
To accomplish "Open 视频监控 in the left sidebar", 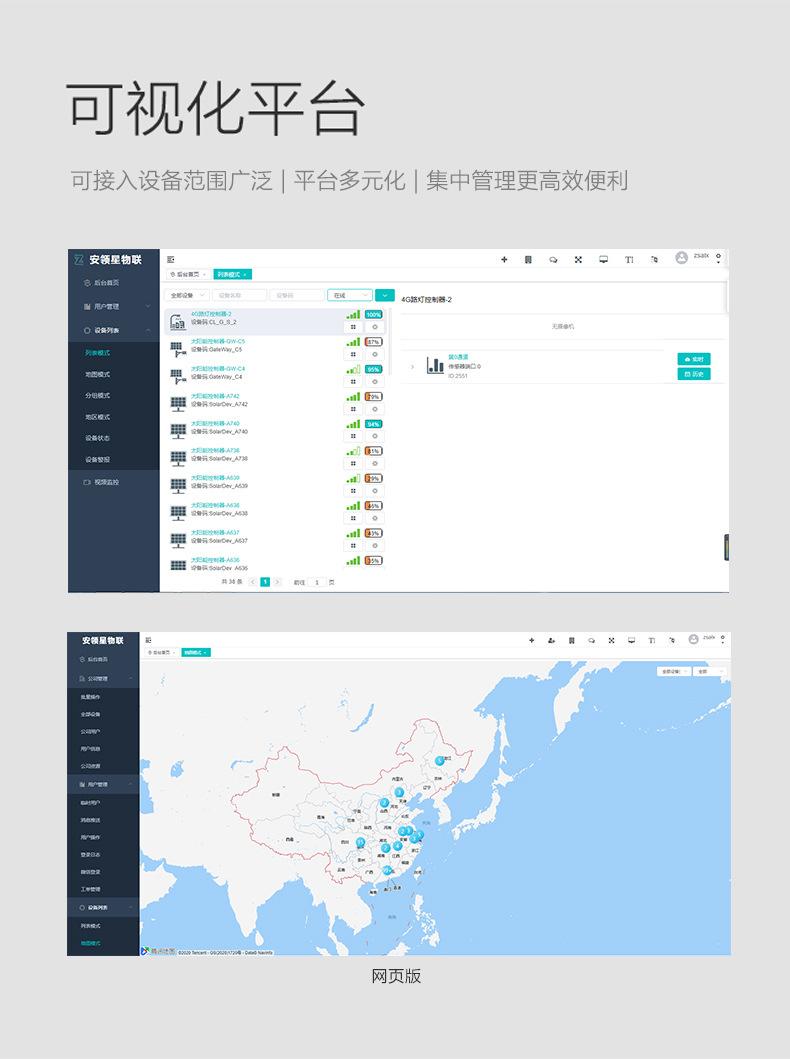I will click(105, 482).
